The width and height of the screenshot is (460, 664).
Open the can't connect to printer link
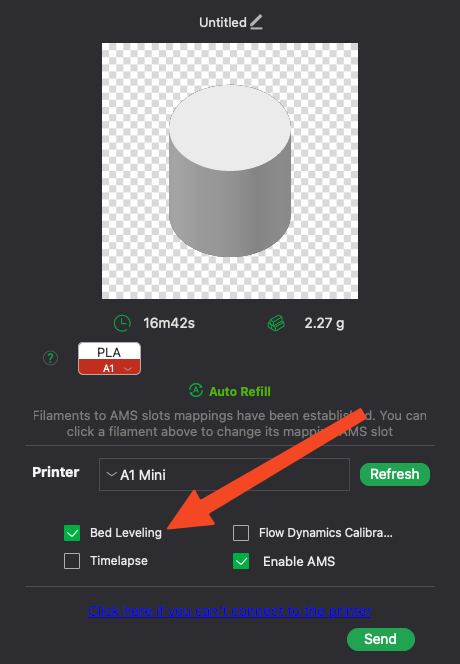pos(230,611)
